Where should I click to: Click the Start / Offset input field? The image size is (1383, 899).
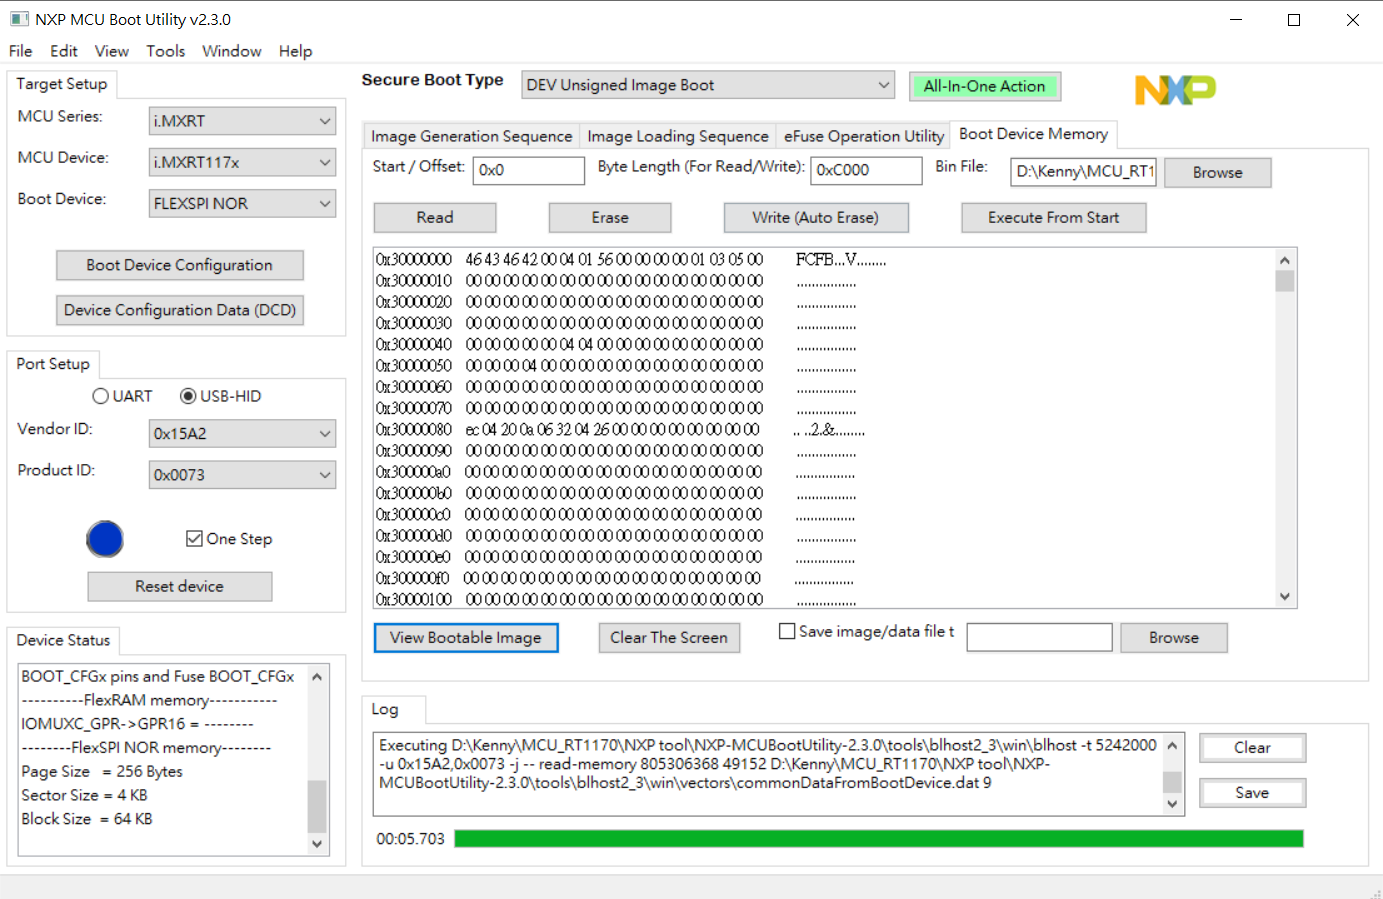point(528,170)
